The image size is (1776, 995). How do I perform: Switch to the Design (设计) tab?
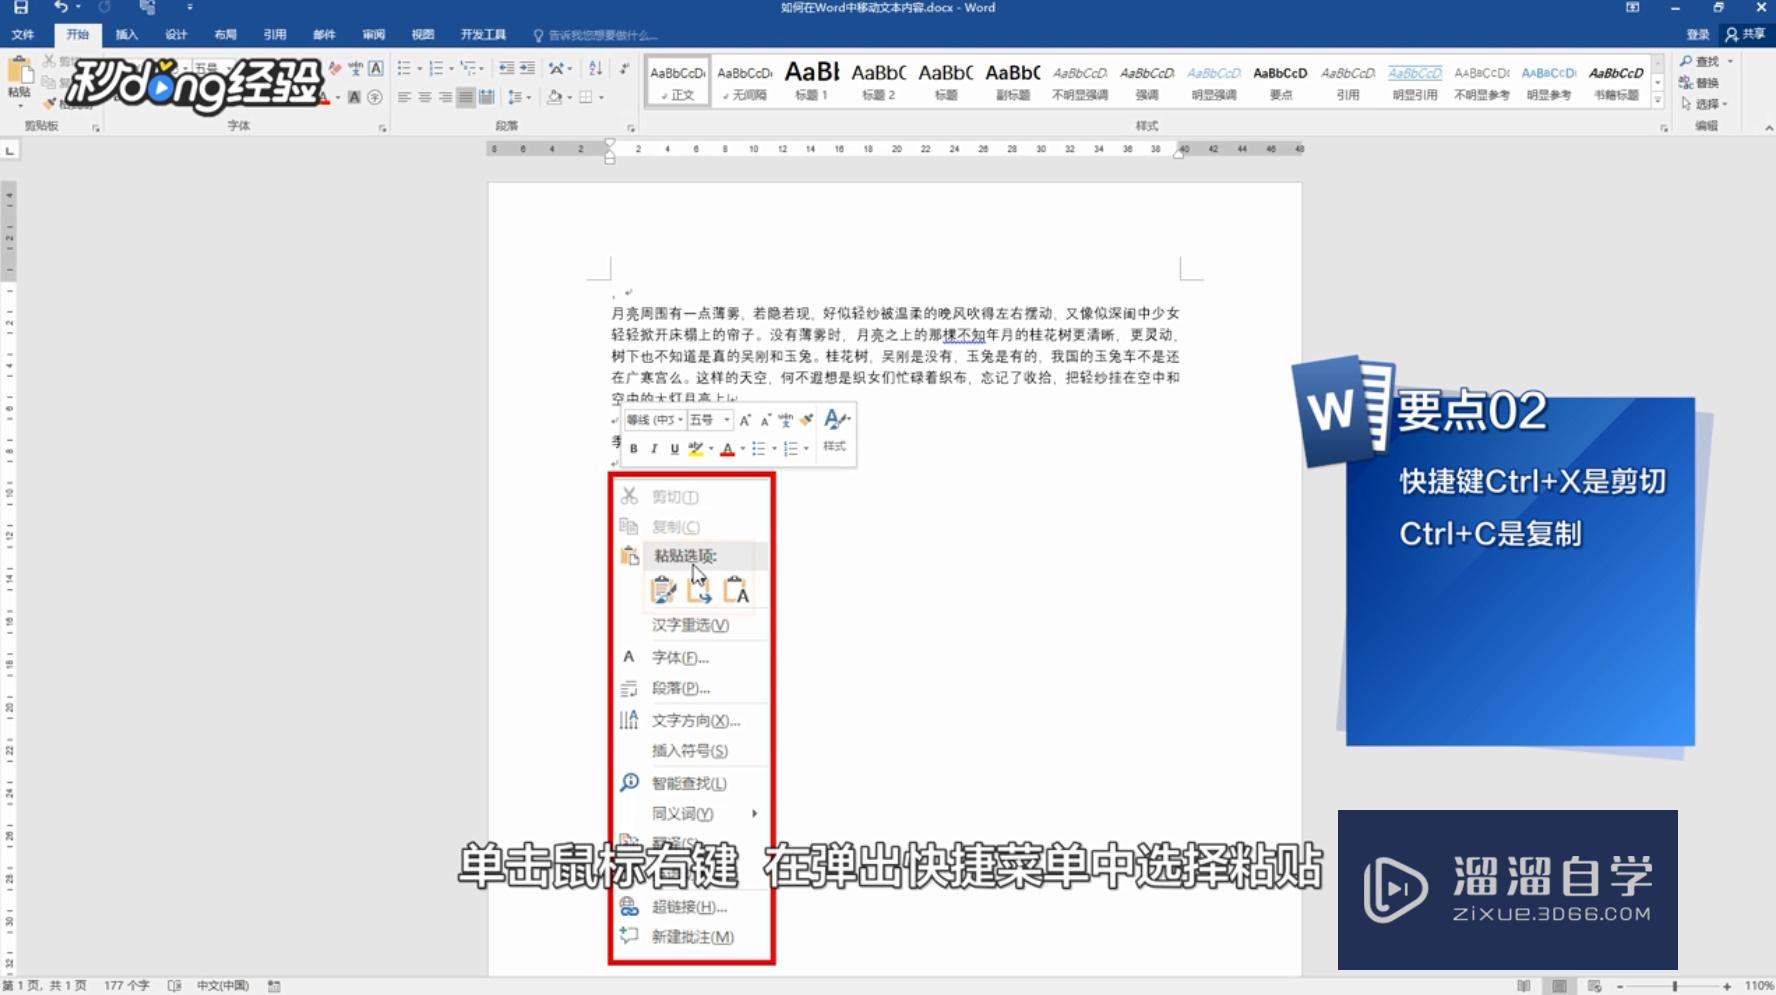(176, 35)
